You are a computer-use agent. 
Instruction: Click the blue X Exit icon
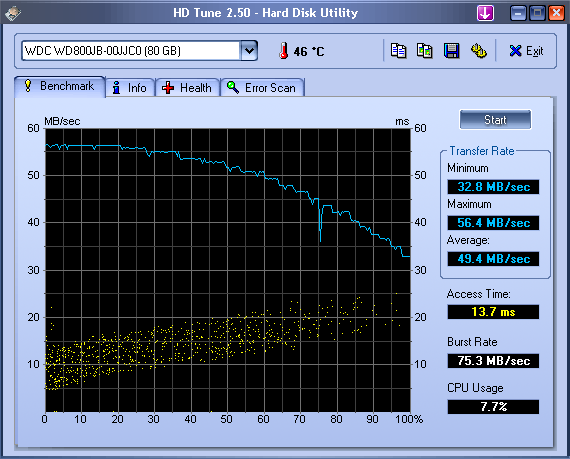(x=515, y=51)
